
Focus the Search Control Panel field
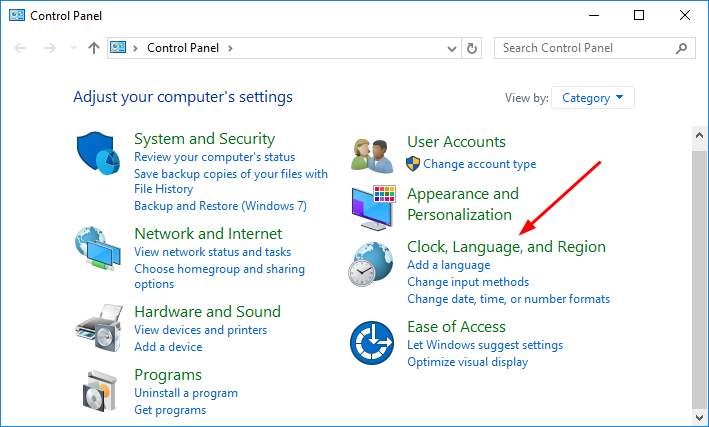(x=595, y=48)
